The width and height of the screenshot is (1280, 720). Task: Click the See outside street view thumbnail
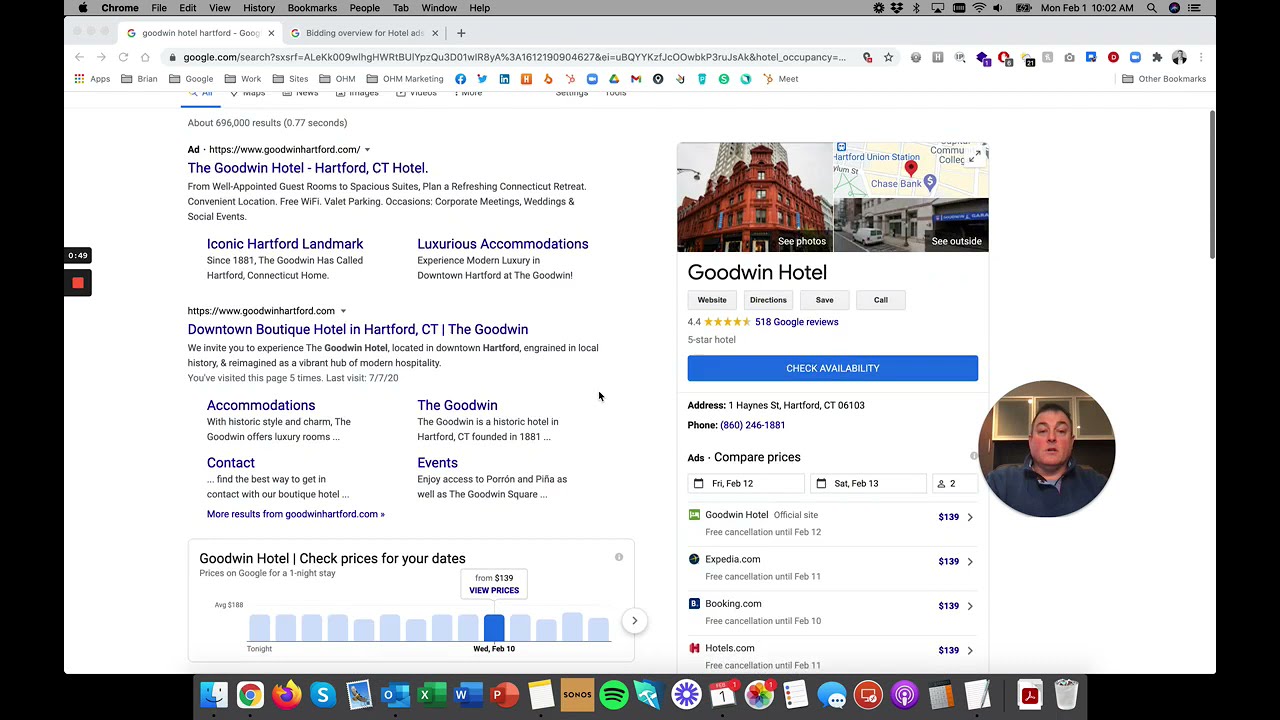pos(911,225)
